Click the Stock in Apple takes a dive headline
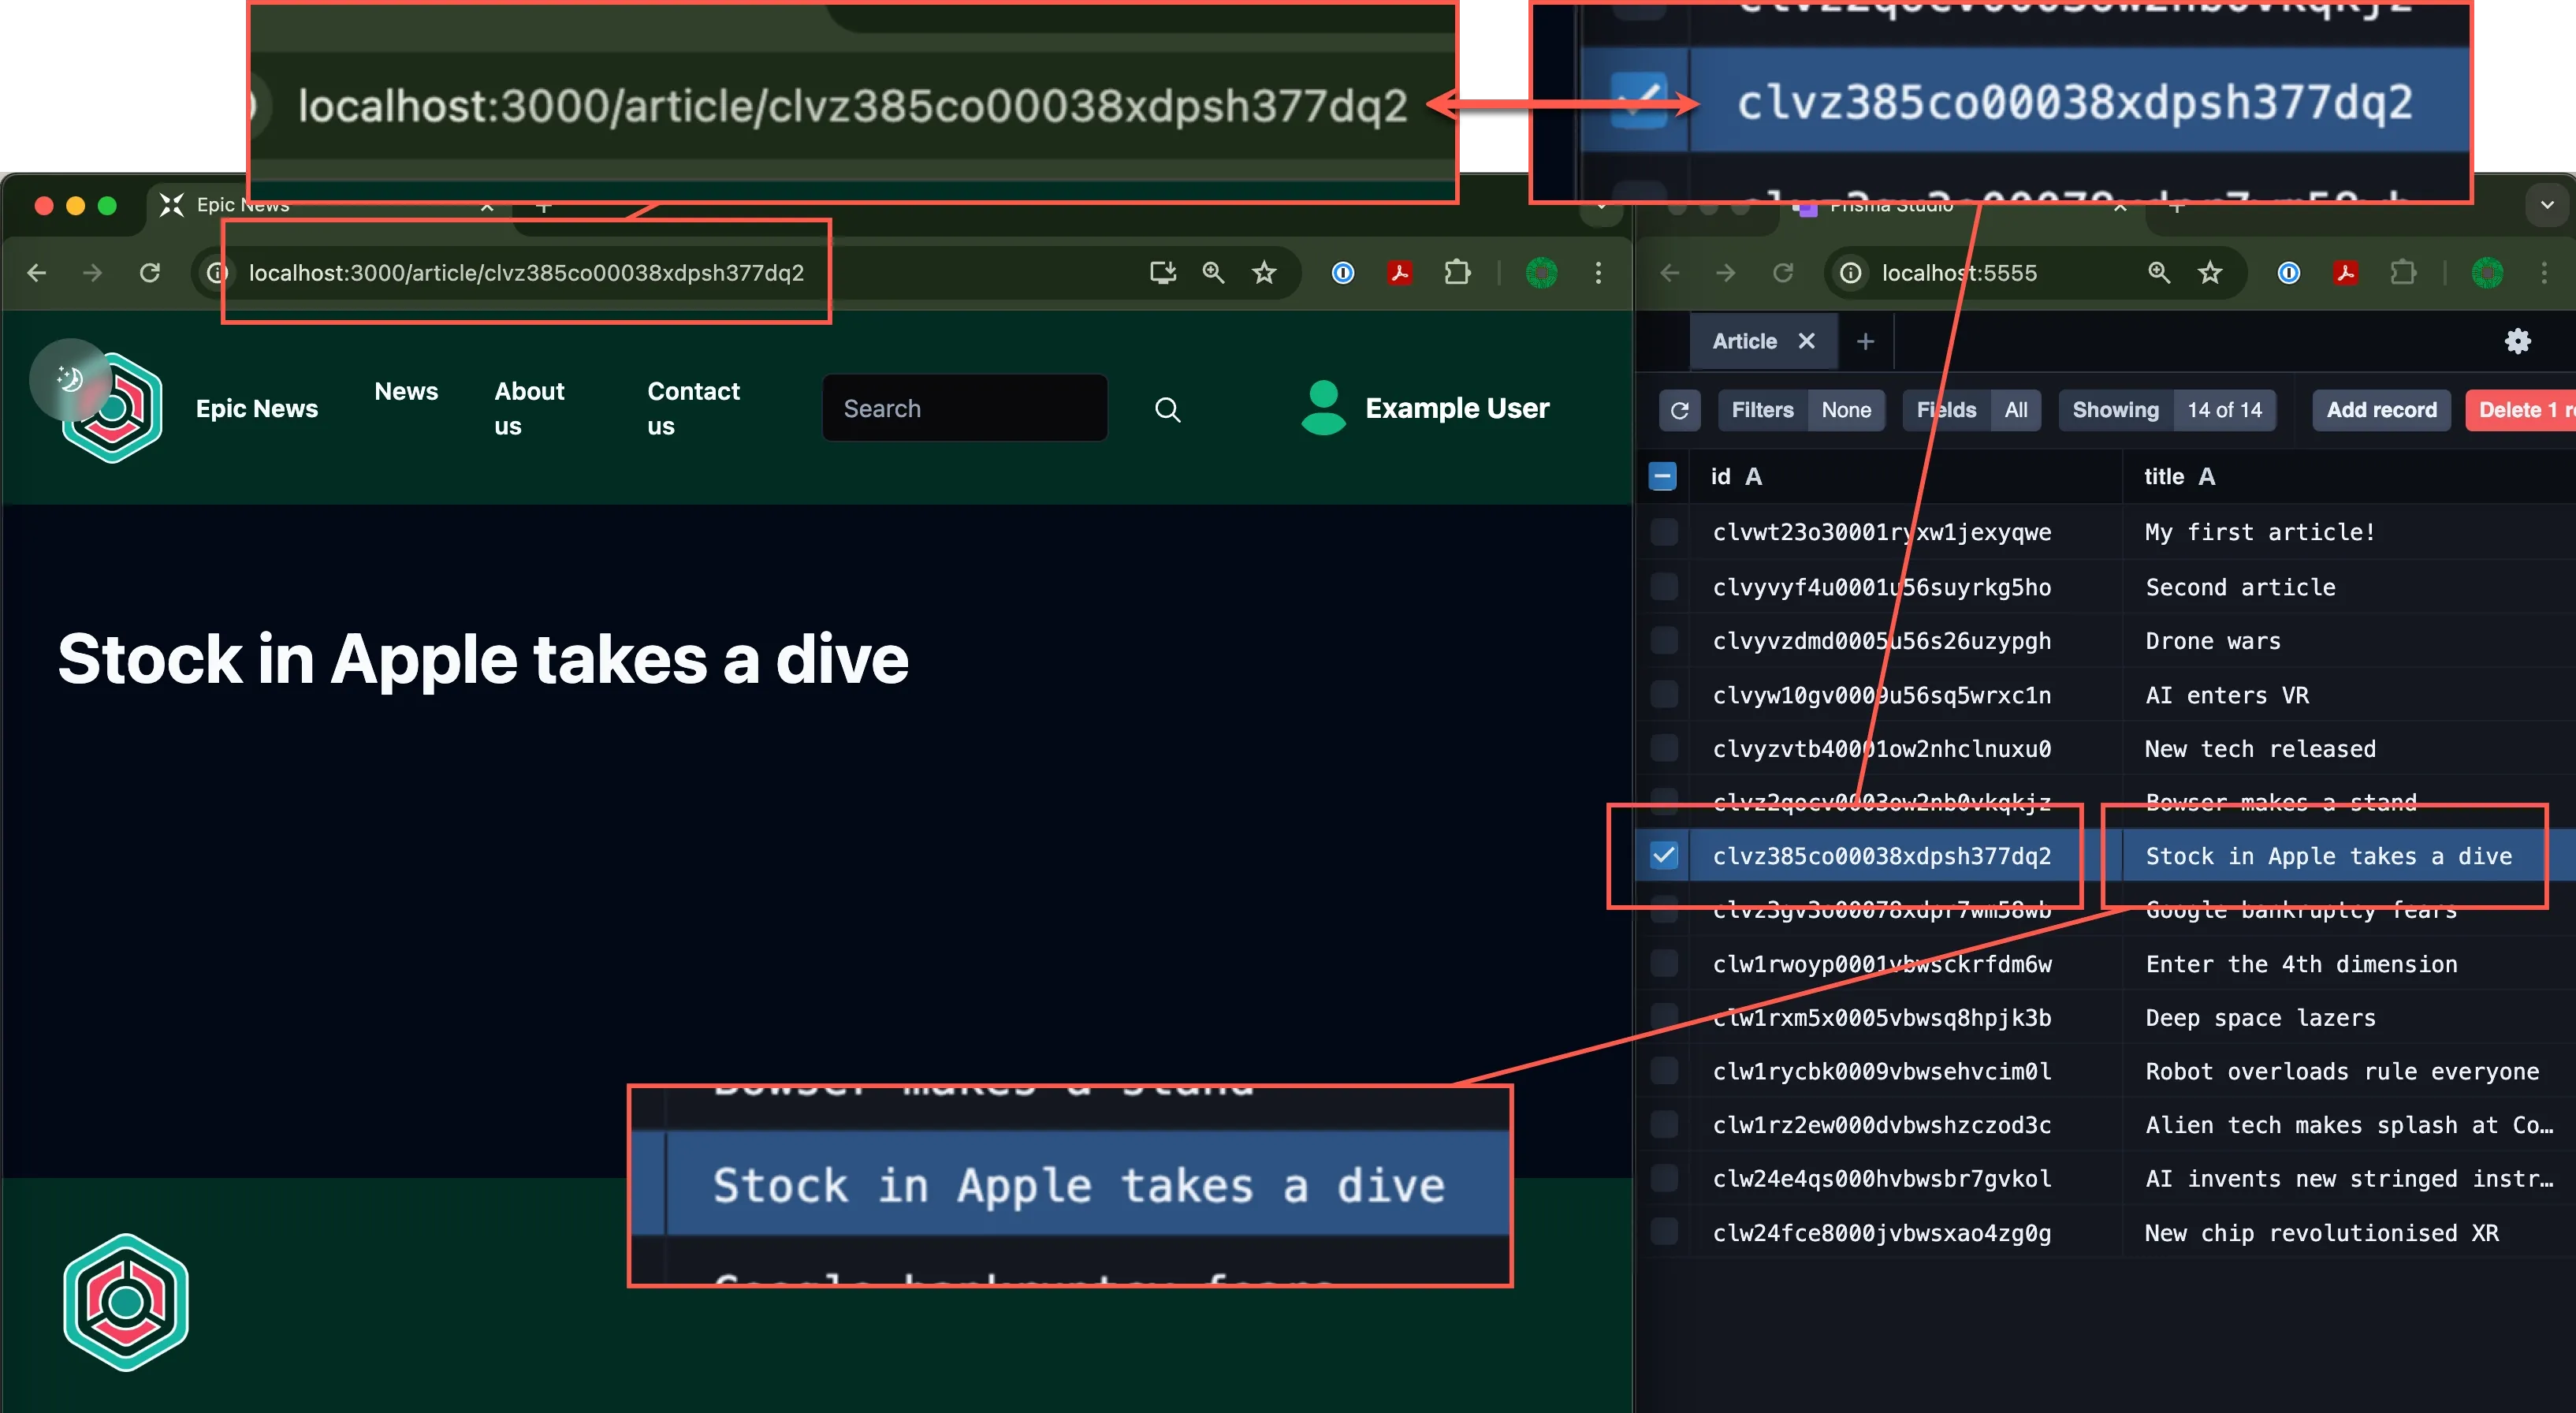2576x1413 pixels. [483, 659]
